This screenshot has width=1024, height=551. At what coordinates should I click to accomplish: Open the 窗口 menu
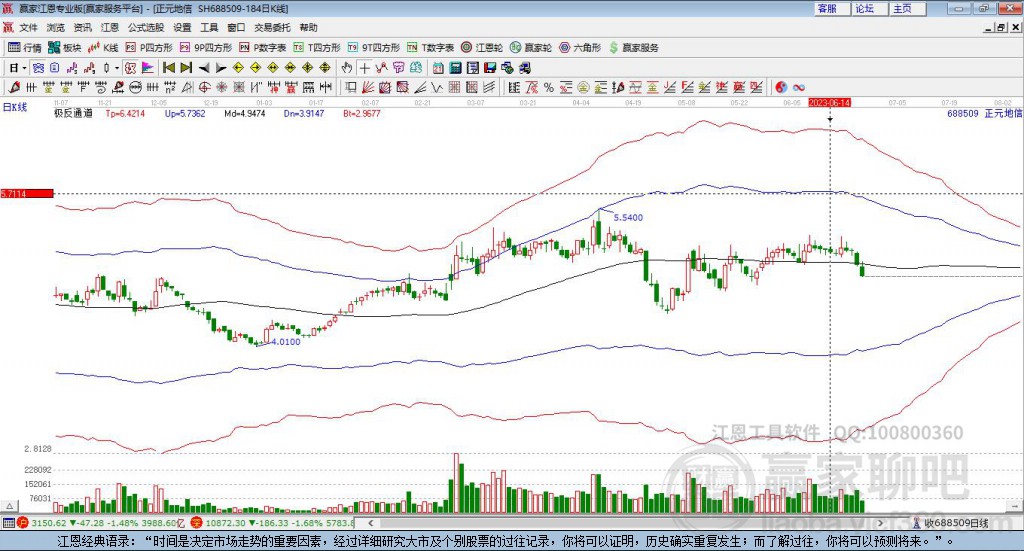pos(236,27)
